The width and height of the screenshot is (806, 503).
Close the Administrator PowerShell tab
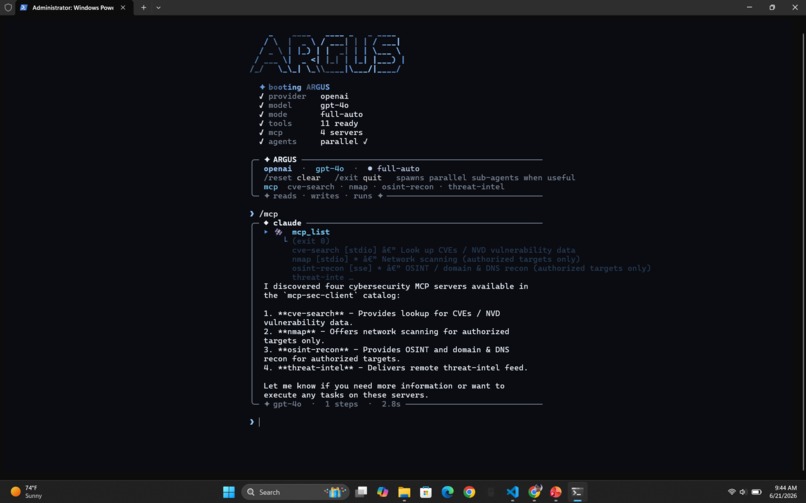tap(123, 8)
